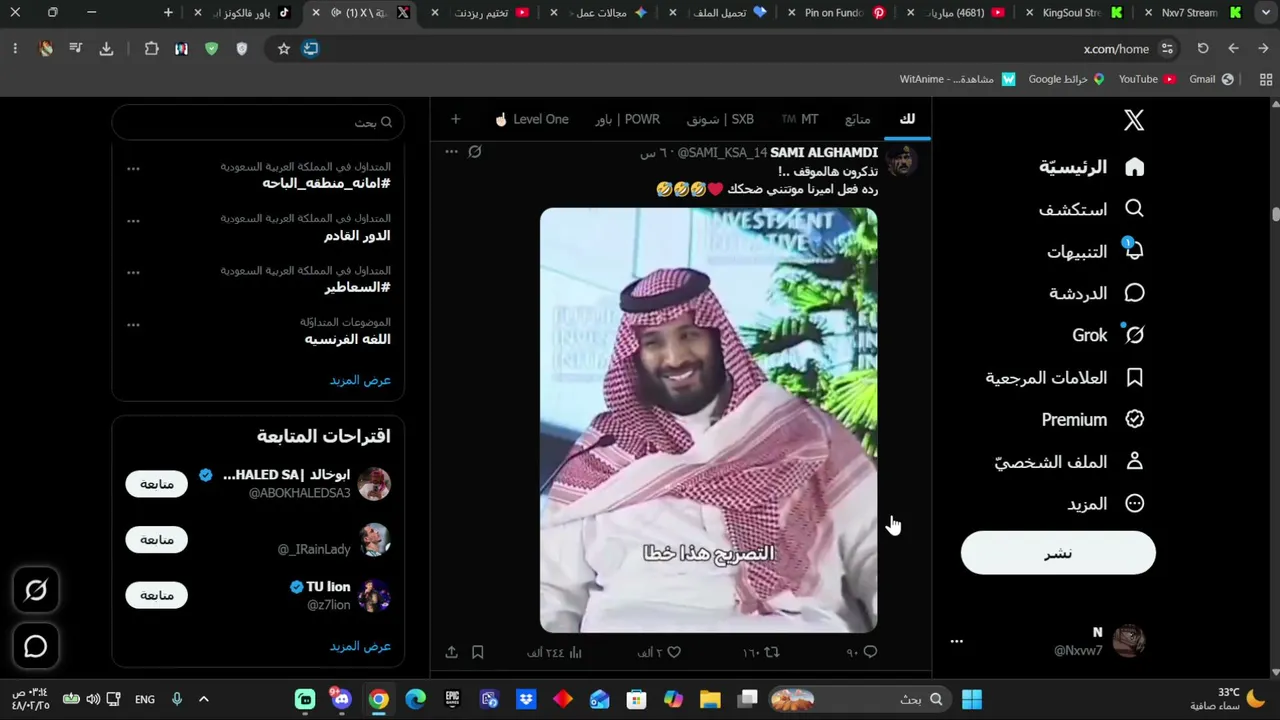Open Chrome three-dot menu
Viewport: 1280px width, 720px height.
[x=15, y=48]
